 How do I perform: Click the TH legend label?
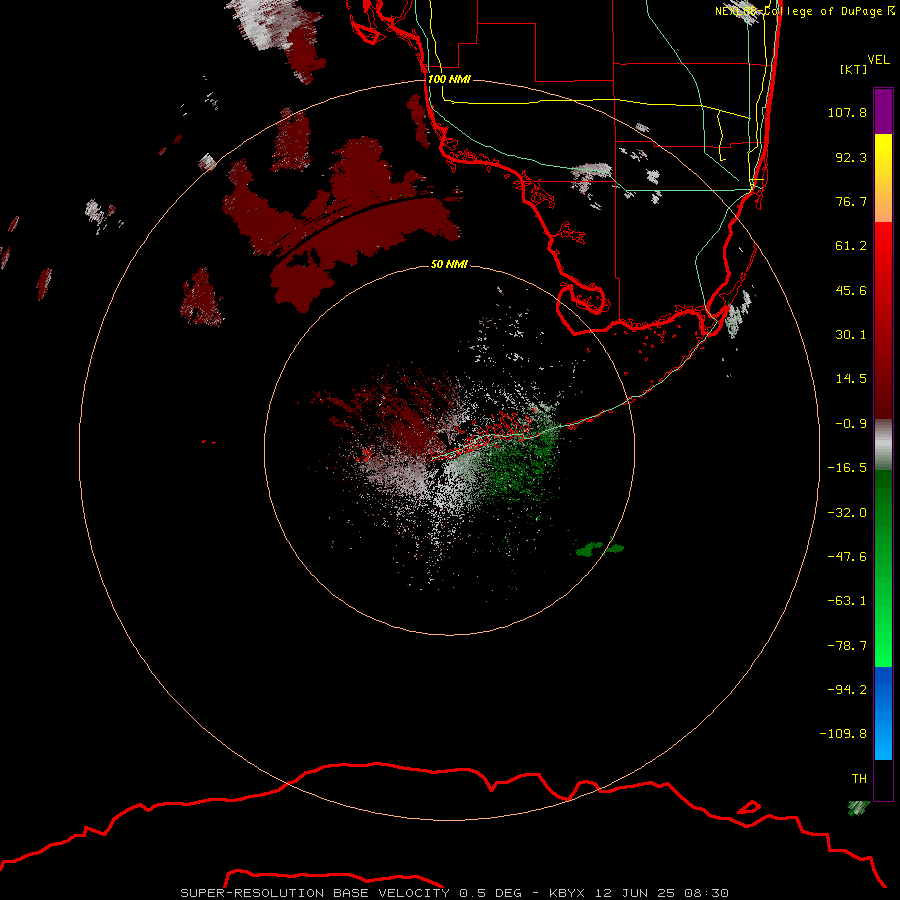coord(859,779)
